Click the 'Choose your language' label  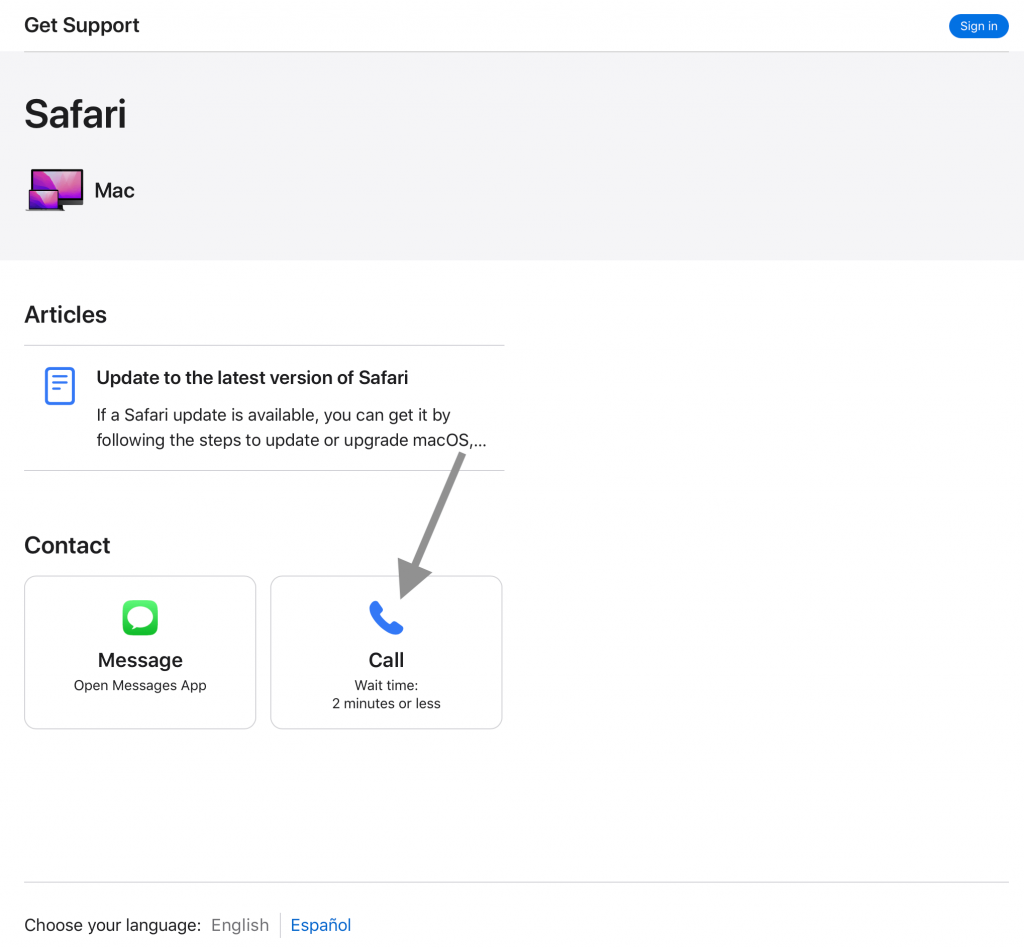[112, 924]
